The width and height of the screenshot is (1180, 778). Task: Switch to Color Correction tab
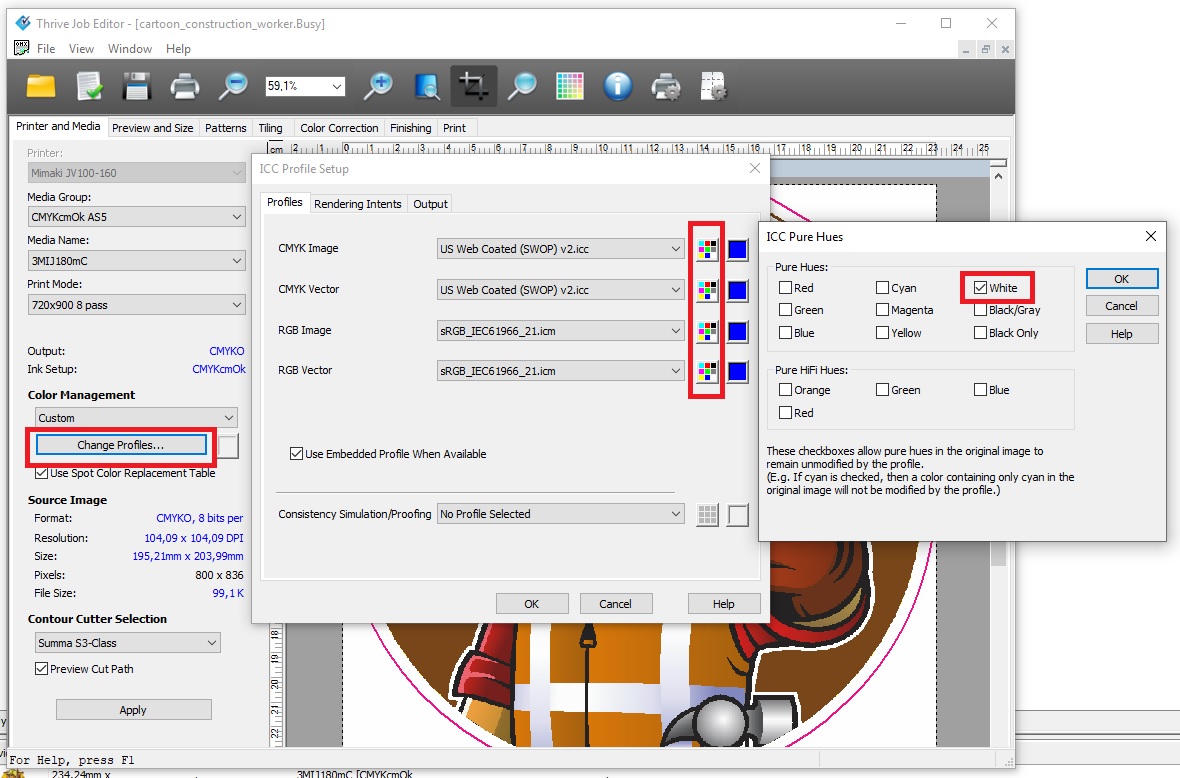(x=339, y=128)
